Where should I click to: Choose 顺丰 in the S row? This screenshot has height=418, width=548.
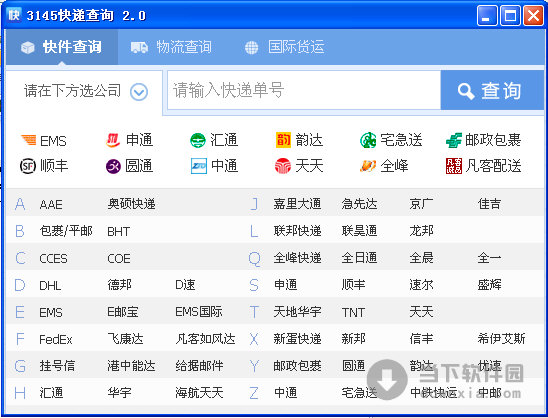tap(353, 285)
